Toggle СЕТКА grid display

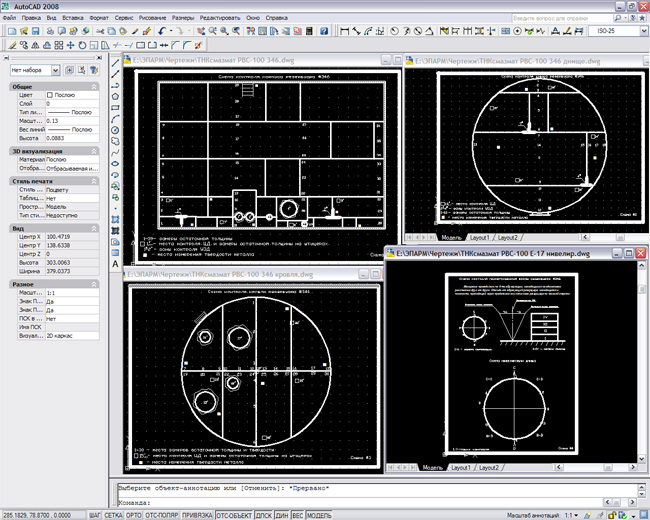click(x=114, y=514)
